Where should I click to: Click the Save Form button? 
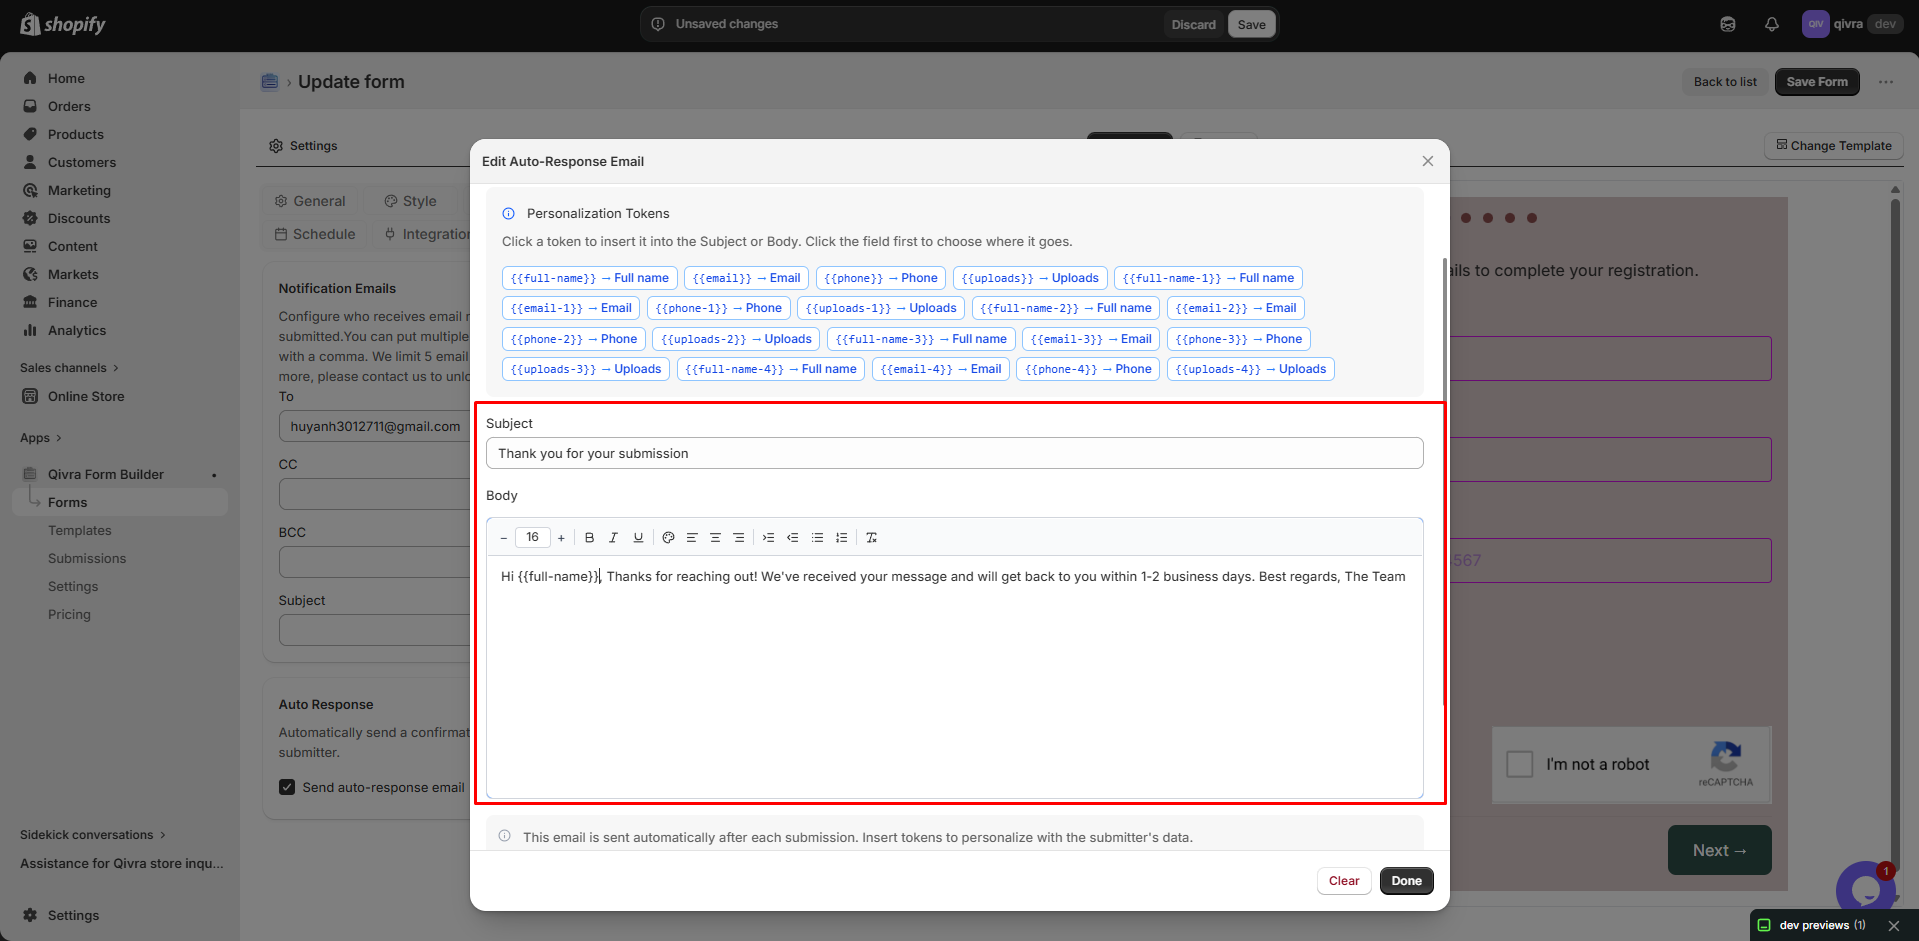coord(1817,82)
